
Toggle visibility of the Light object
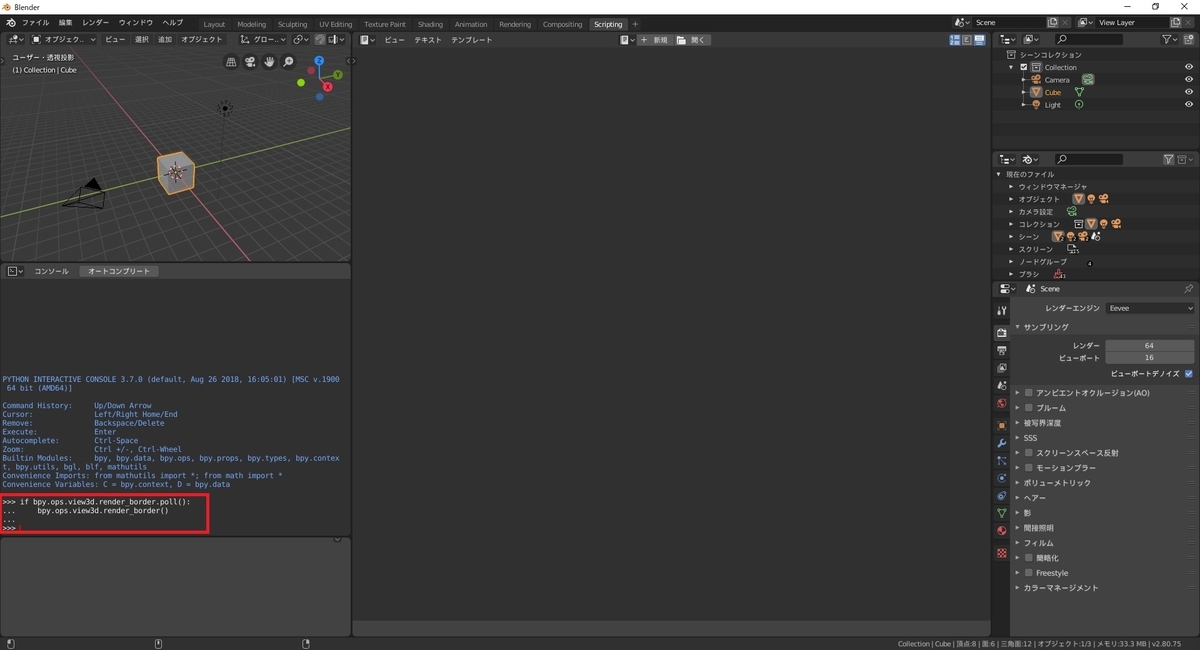1189,104
